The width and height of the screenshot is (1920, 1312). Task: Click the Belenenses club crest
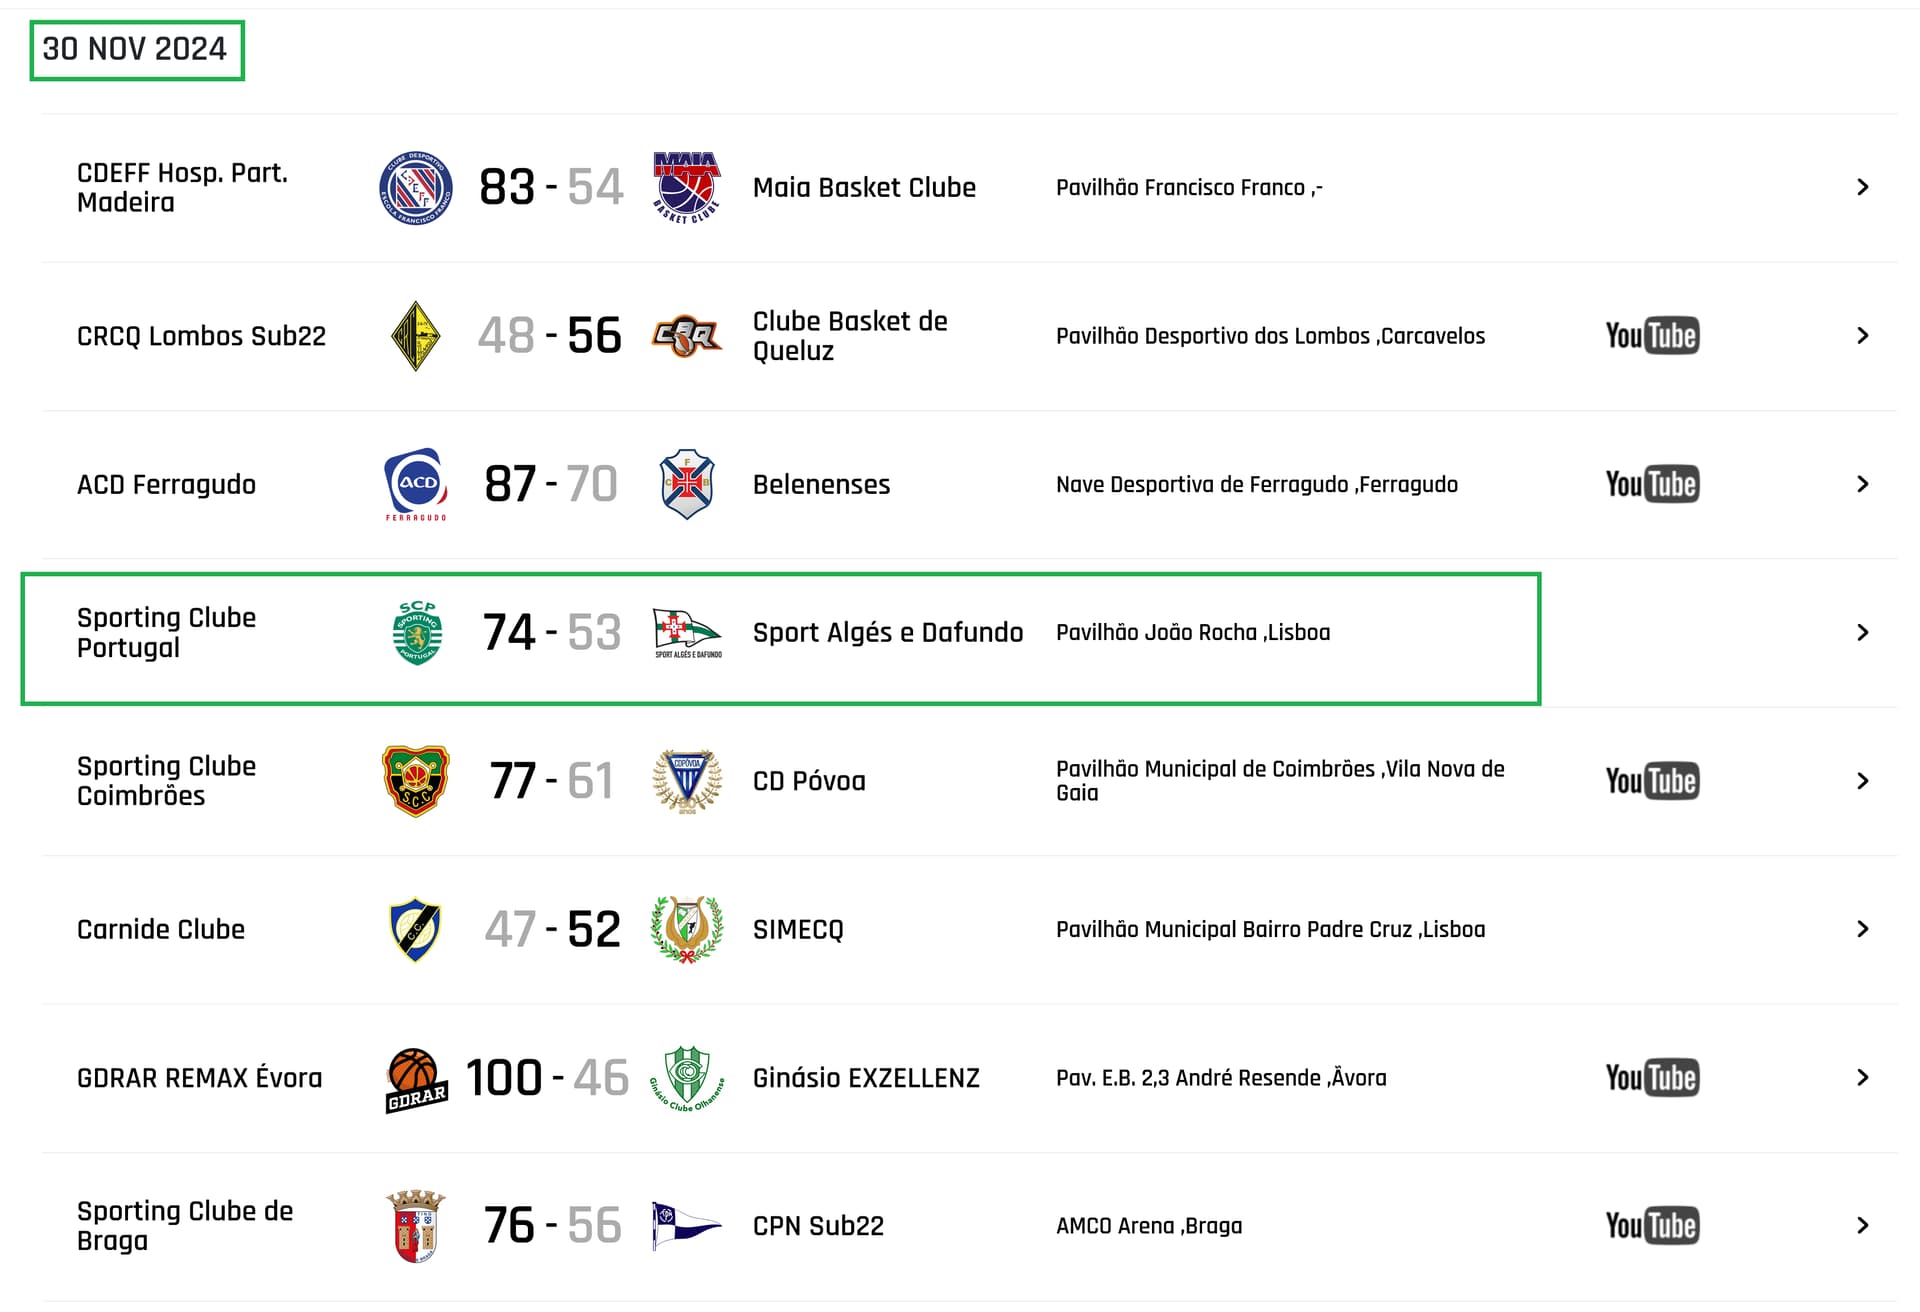coord(687,484)
